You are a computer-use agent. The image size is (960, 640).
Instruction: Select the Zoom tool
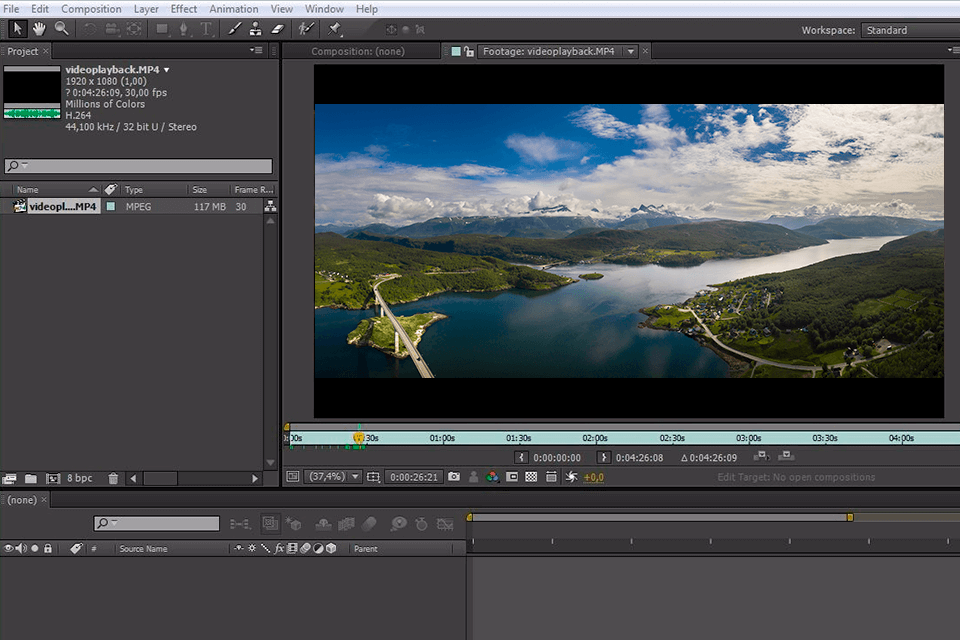[x=61, y=28]
